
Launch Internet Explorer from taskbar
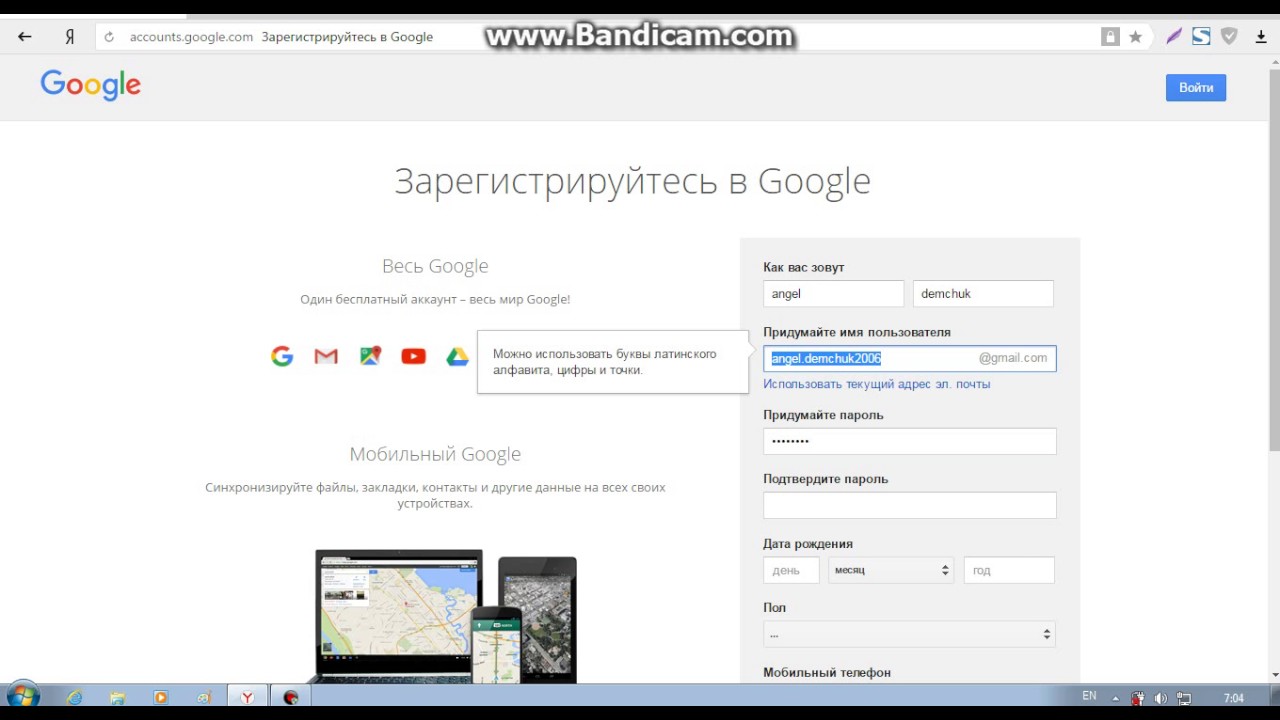(74, 697)
